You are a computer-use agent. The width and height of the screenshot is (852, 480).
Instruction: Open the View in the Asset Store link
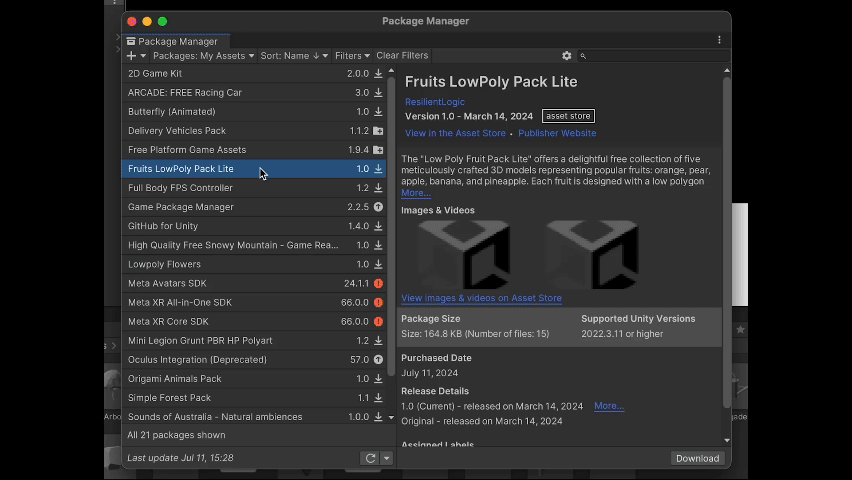(x=455, y=133)
